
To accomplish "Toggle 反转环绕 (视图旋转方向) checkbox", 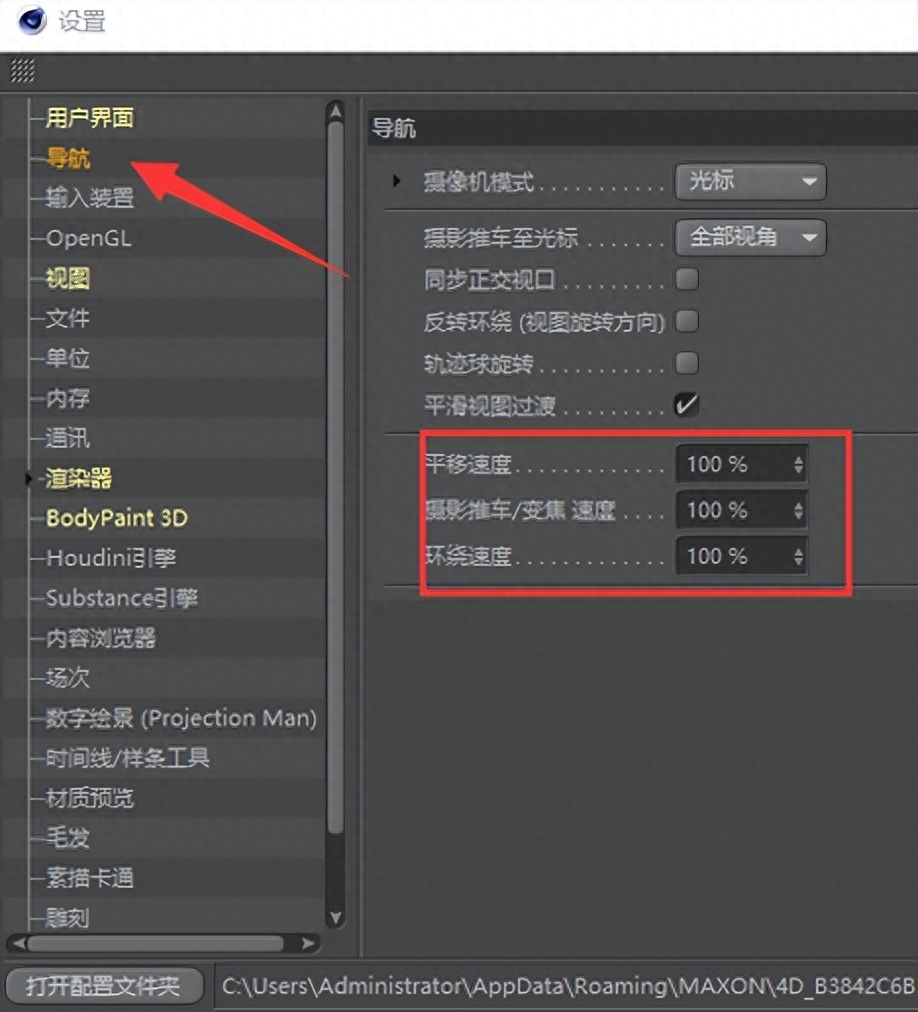I will [x=687, y=321].
